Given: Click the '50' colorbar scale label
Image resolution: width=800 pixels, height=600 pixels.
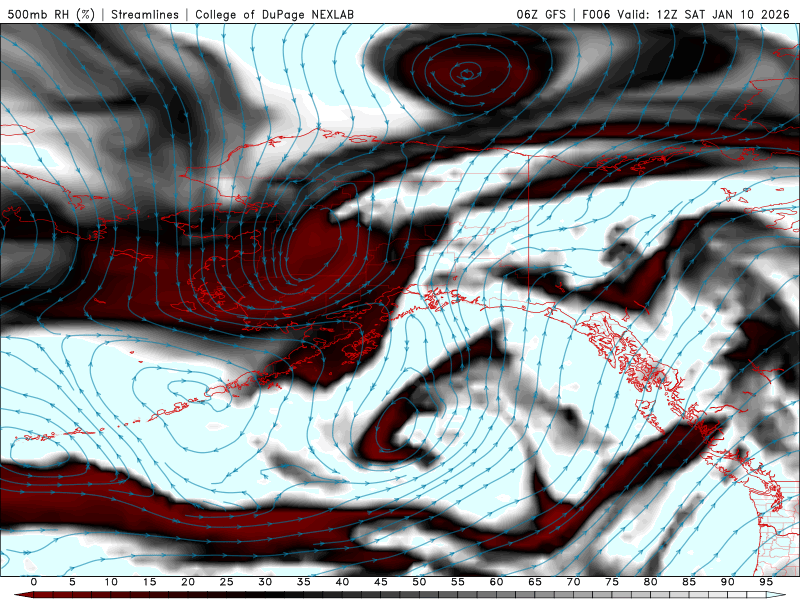Looking at the screenshot, I should pyautogui.click(x=419, y=582).
